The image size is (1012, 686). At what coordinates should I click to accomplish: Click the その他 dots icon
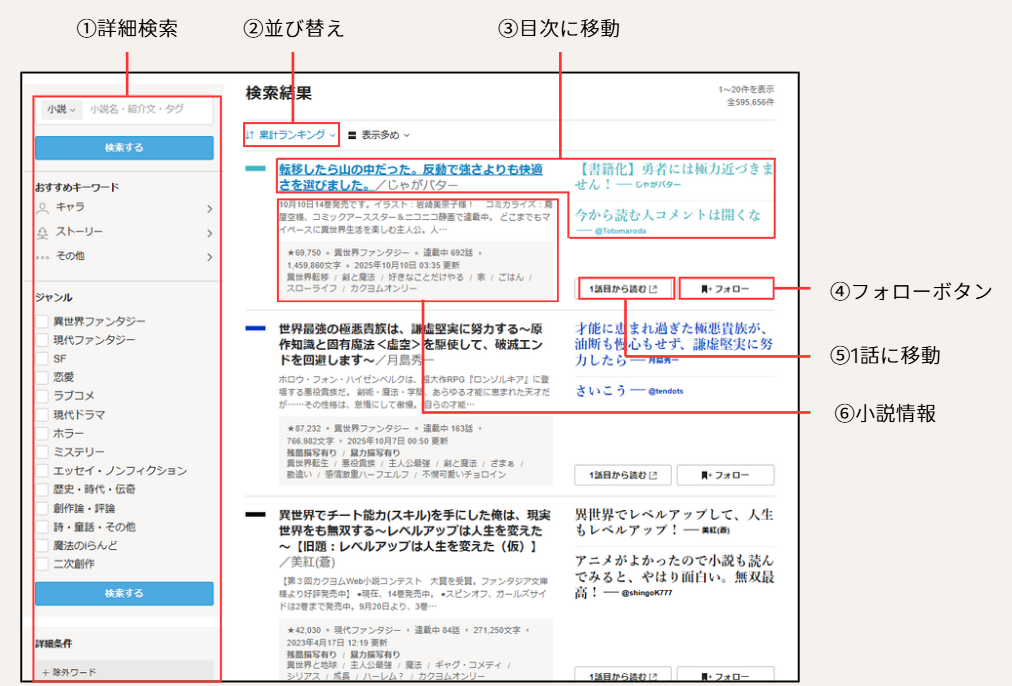(x=43, y=257)
